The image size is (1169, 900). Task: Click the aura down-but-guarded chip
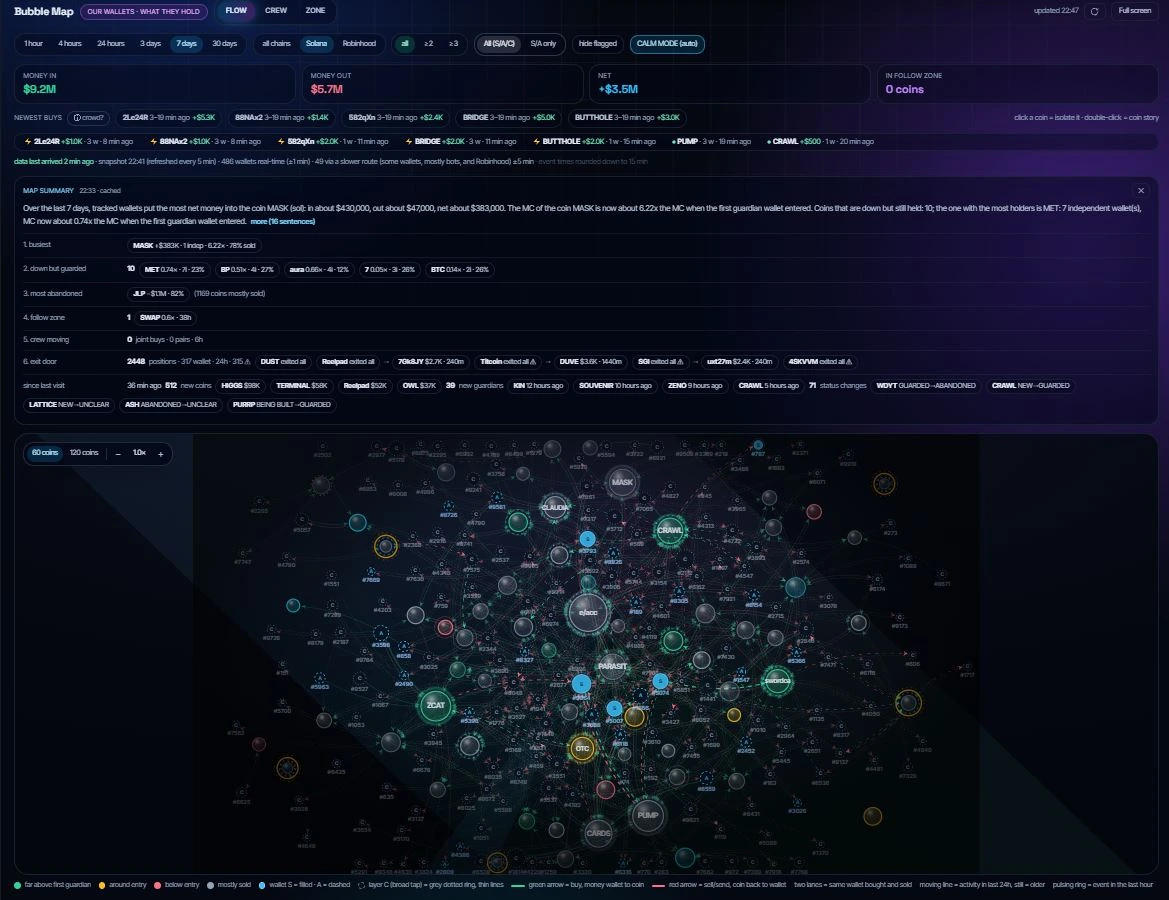(x=319, y=270)
